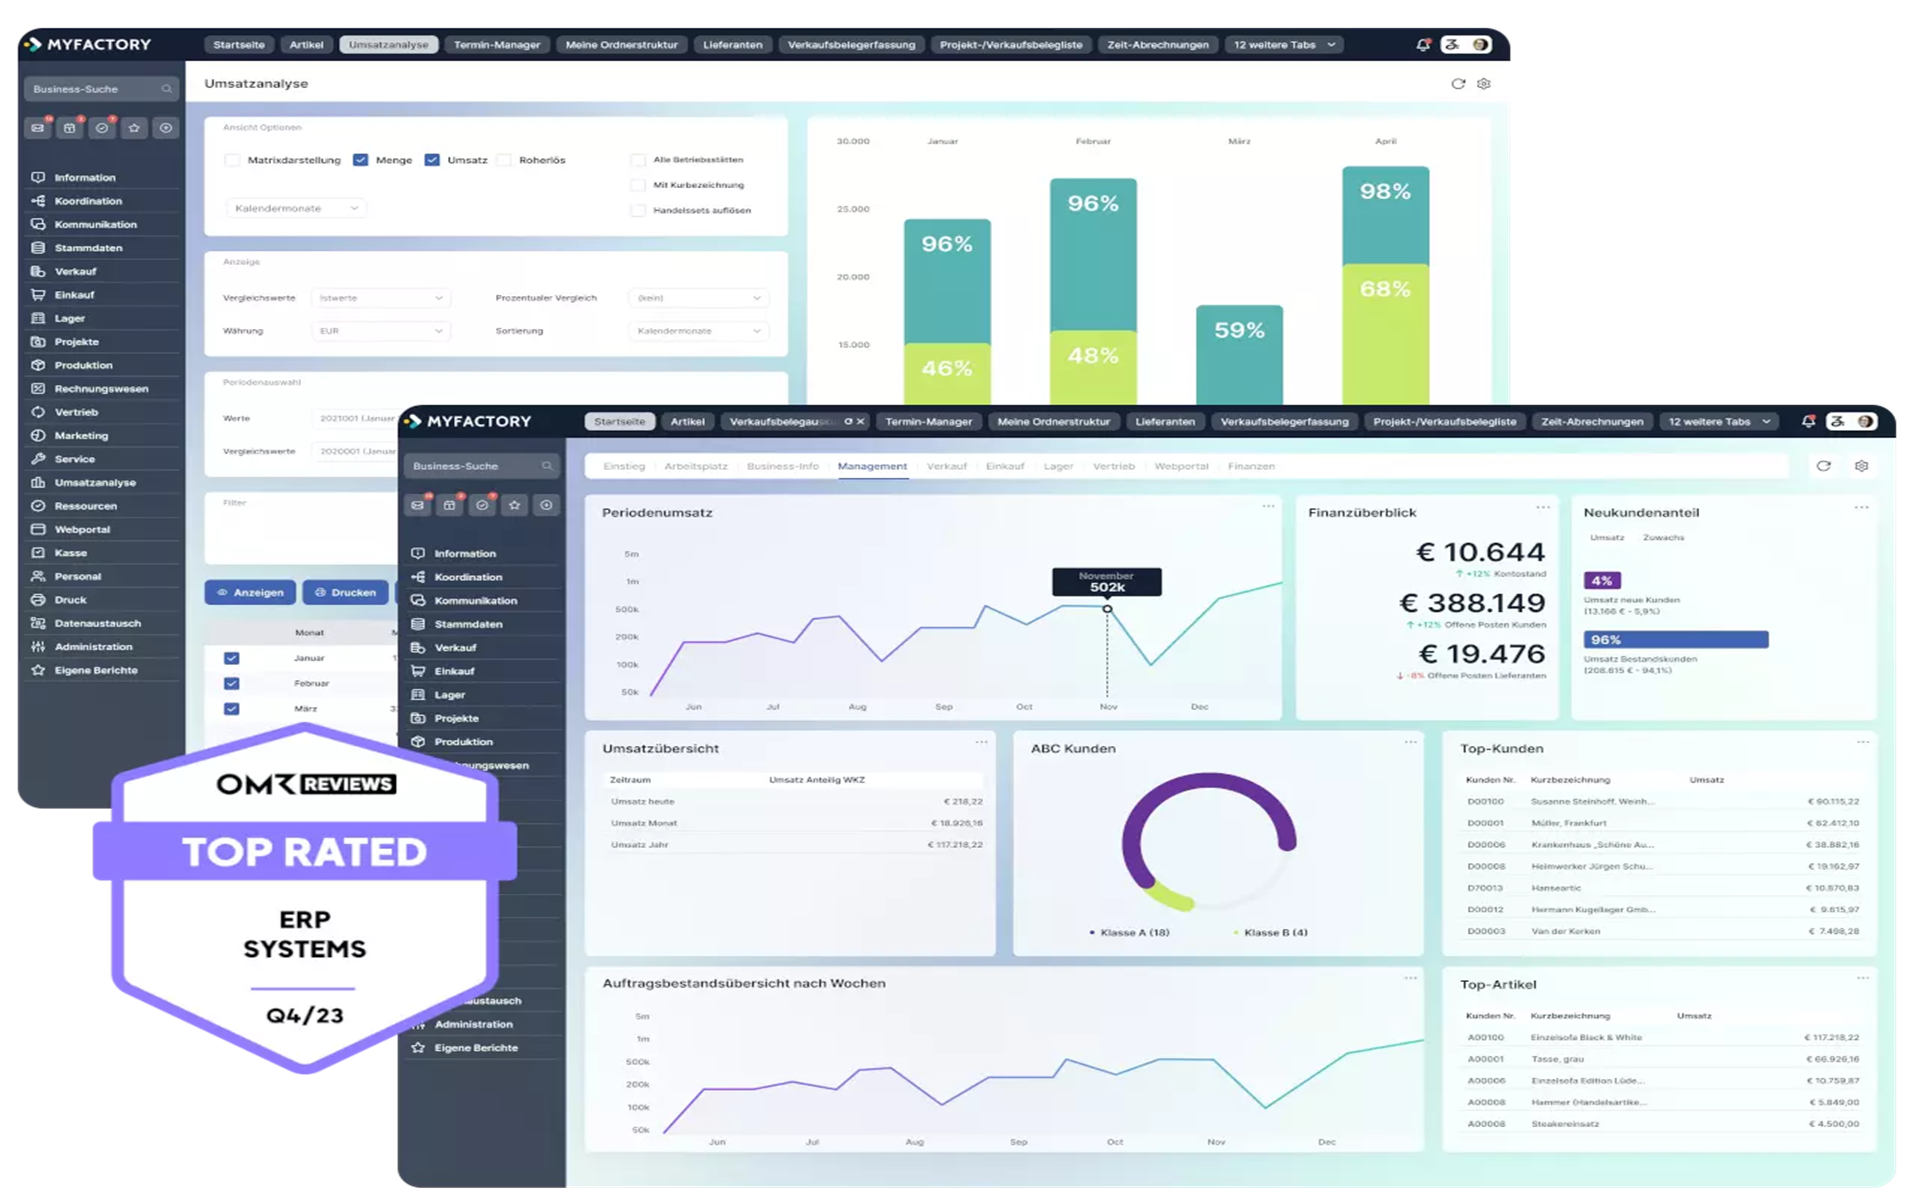
Task: Open the Kalendermonate dropdown in Ansicht Optionen
Action: click(x=296, y=208)
